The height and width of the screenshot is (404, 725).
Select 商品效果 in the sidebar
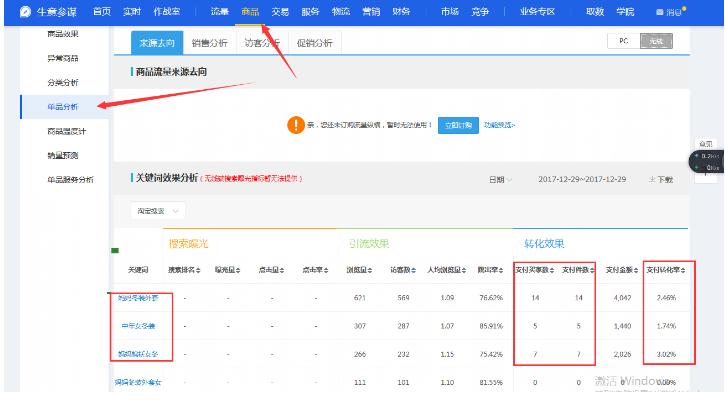[x=63, y=34]
